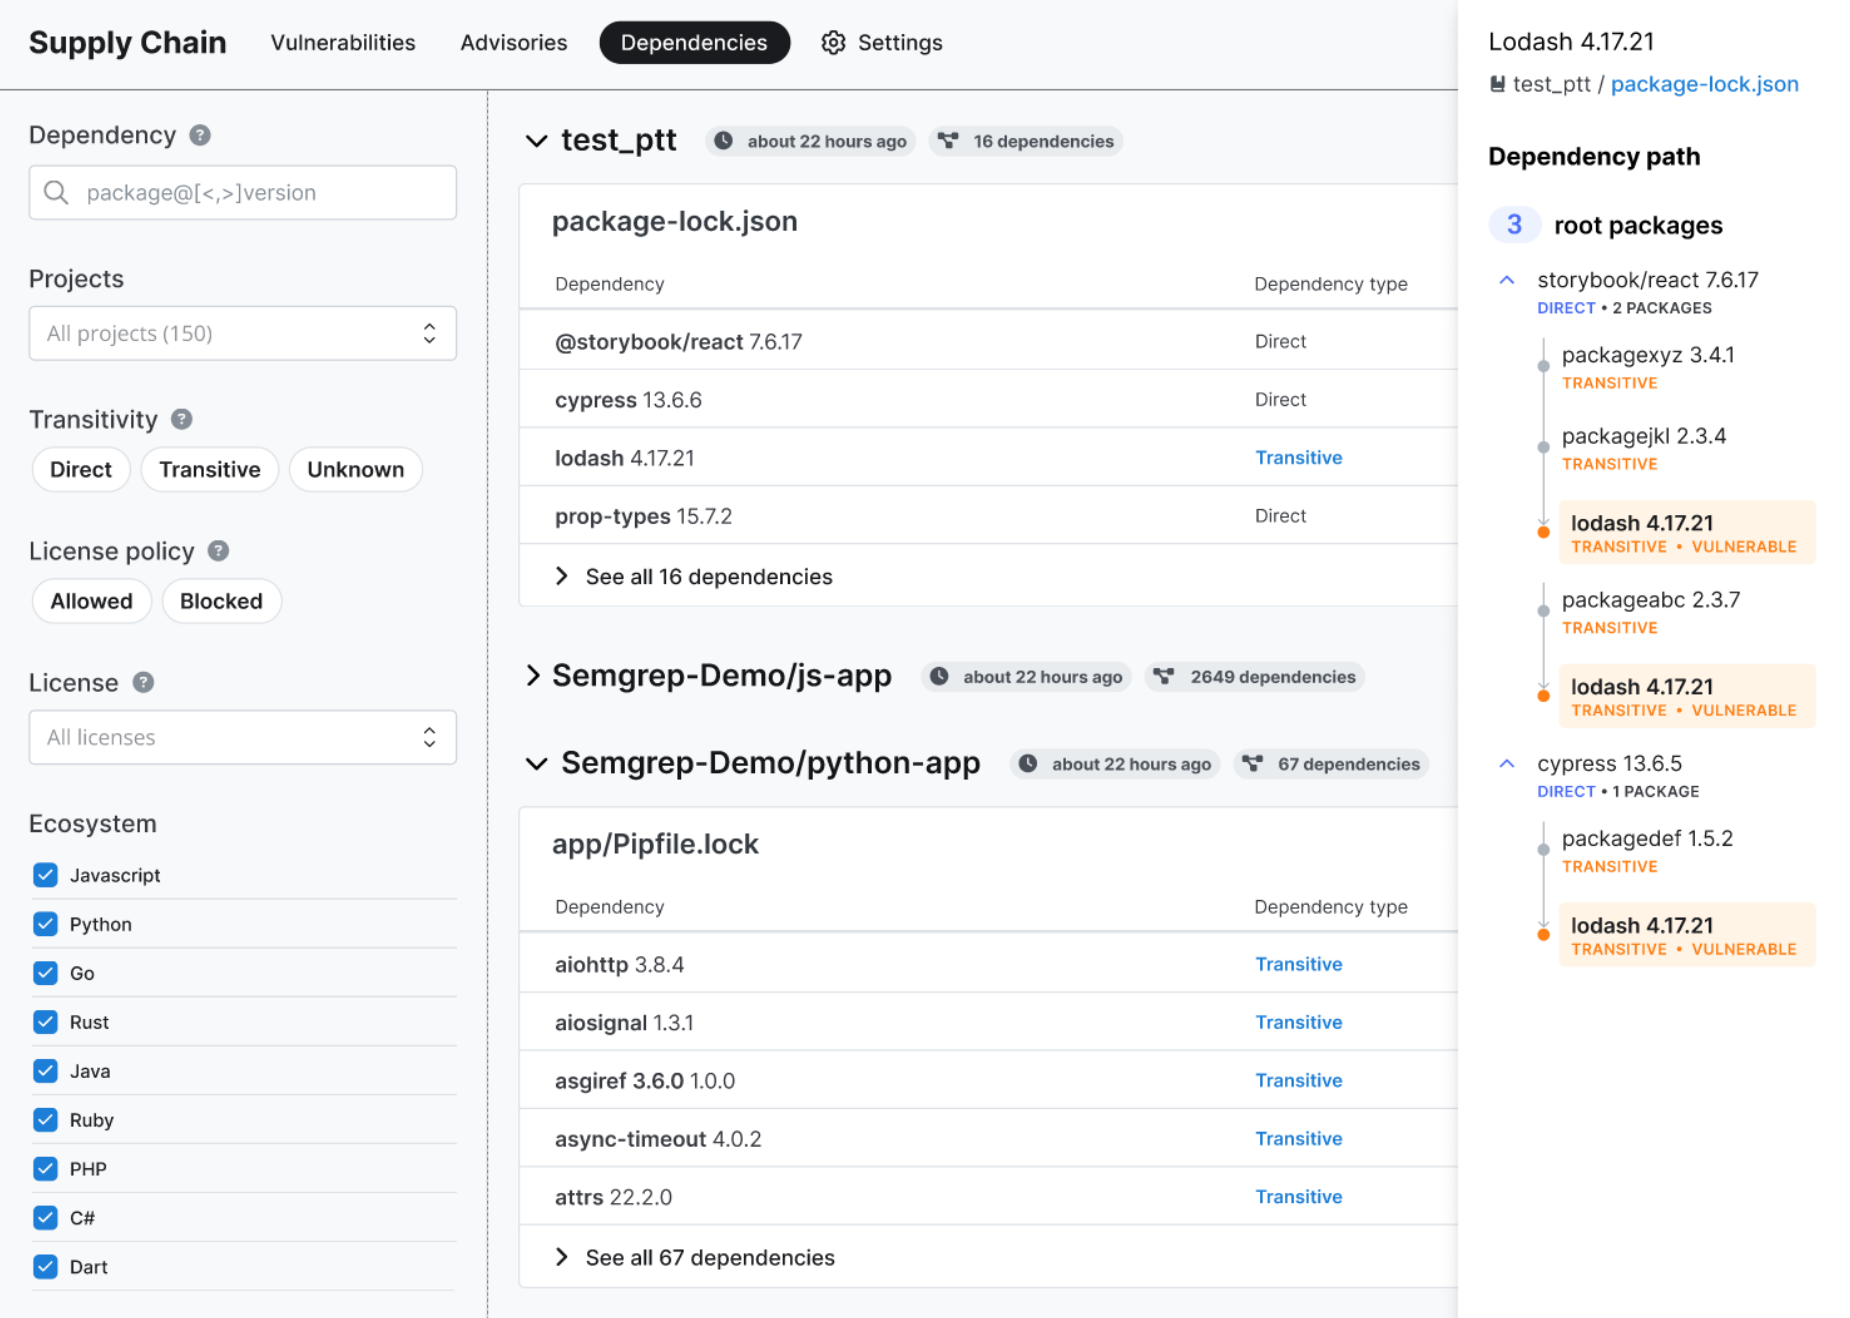Click the test_ptt 16 dependencies graph icon
Image resolution: width=1850 pixels, height=1318 pixels.
pos(948,141)
